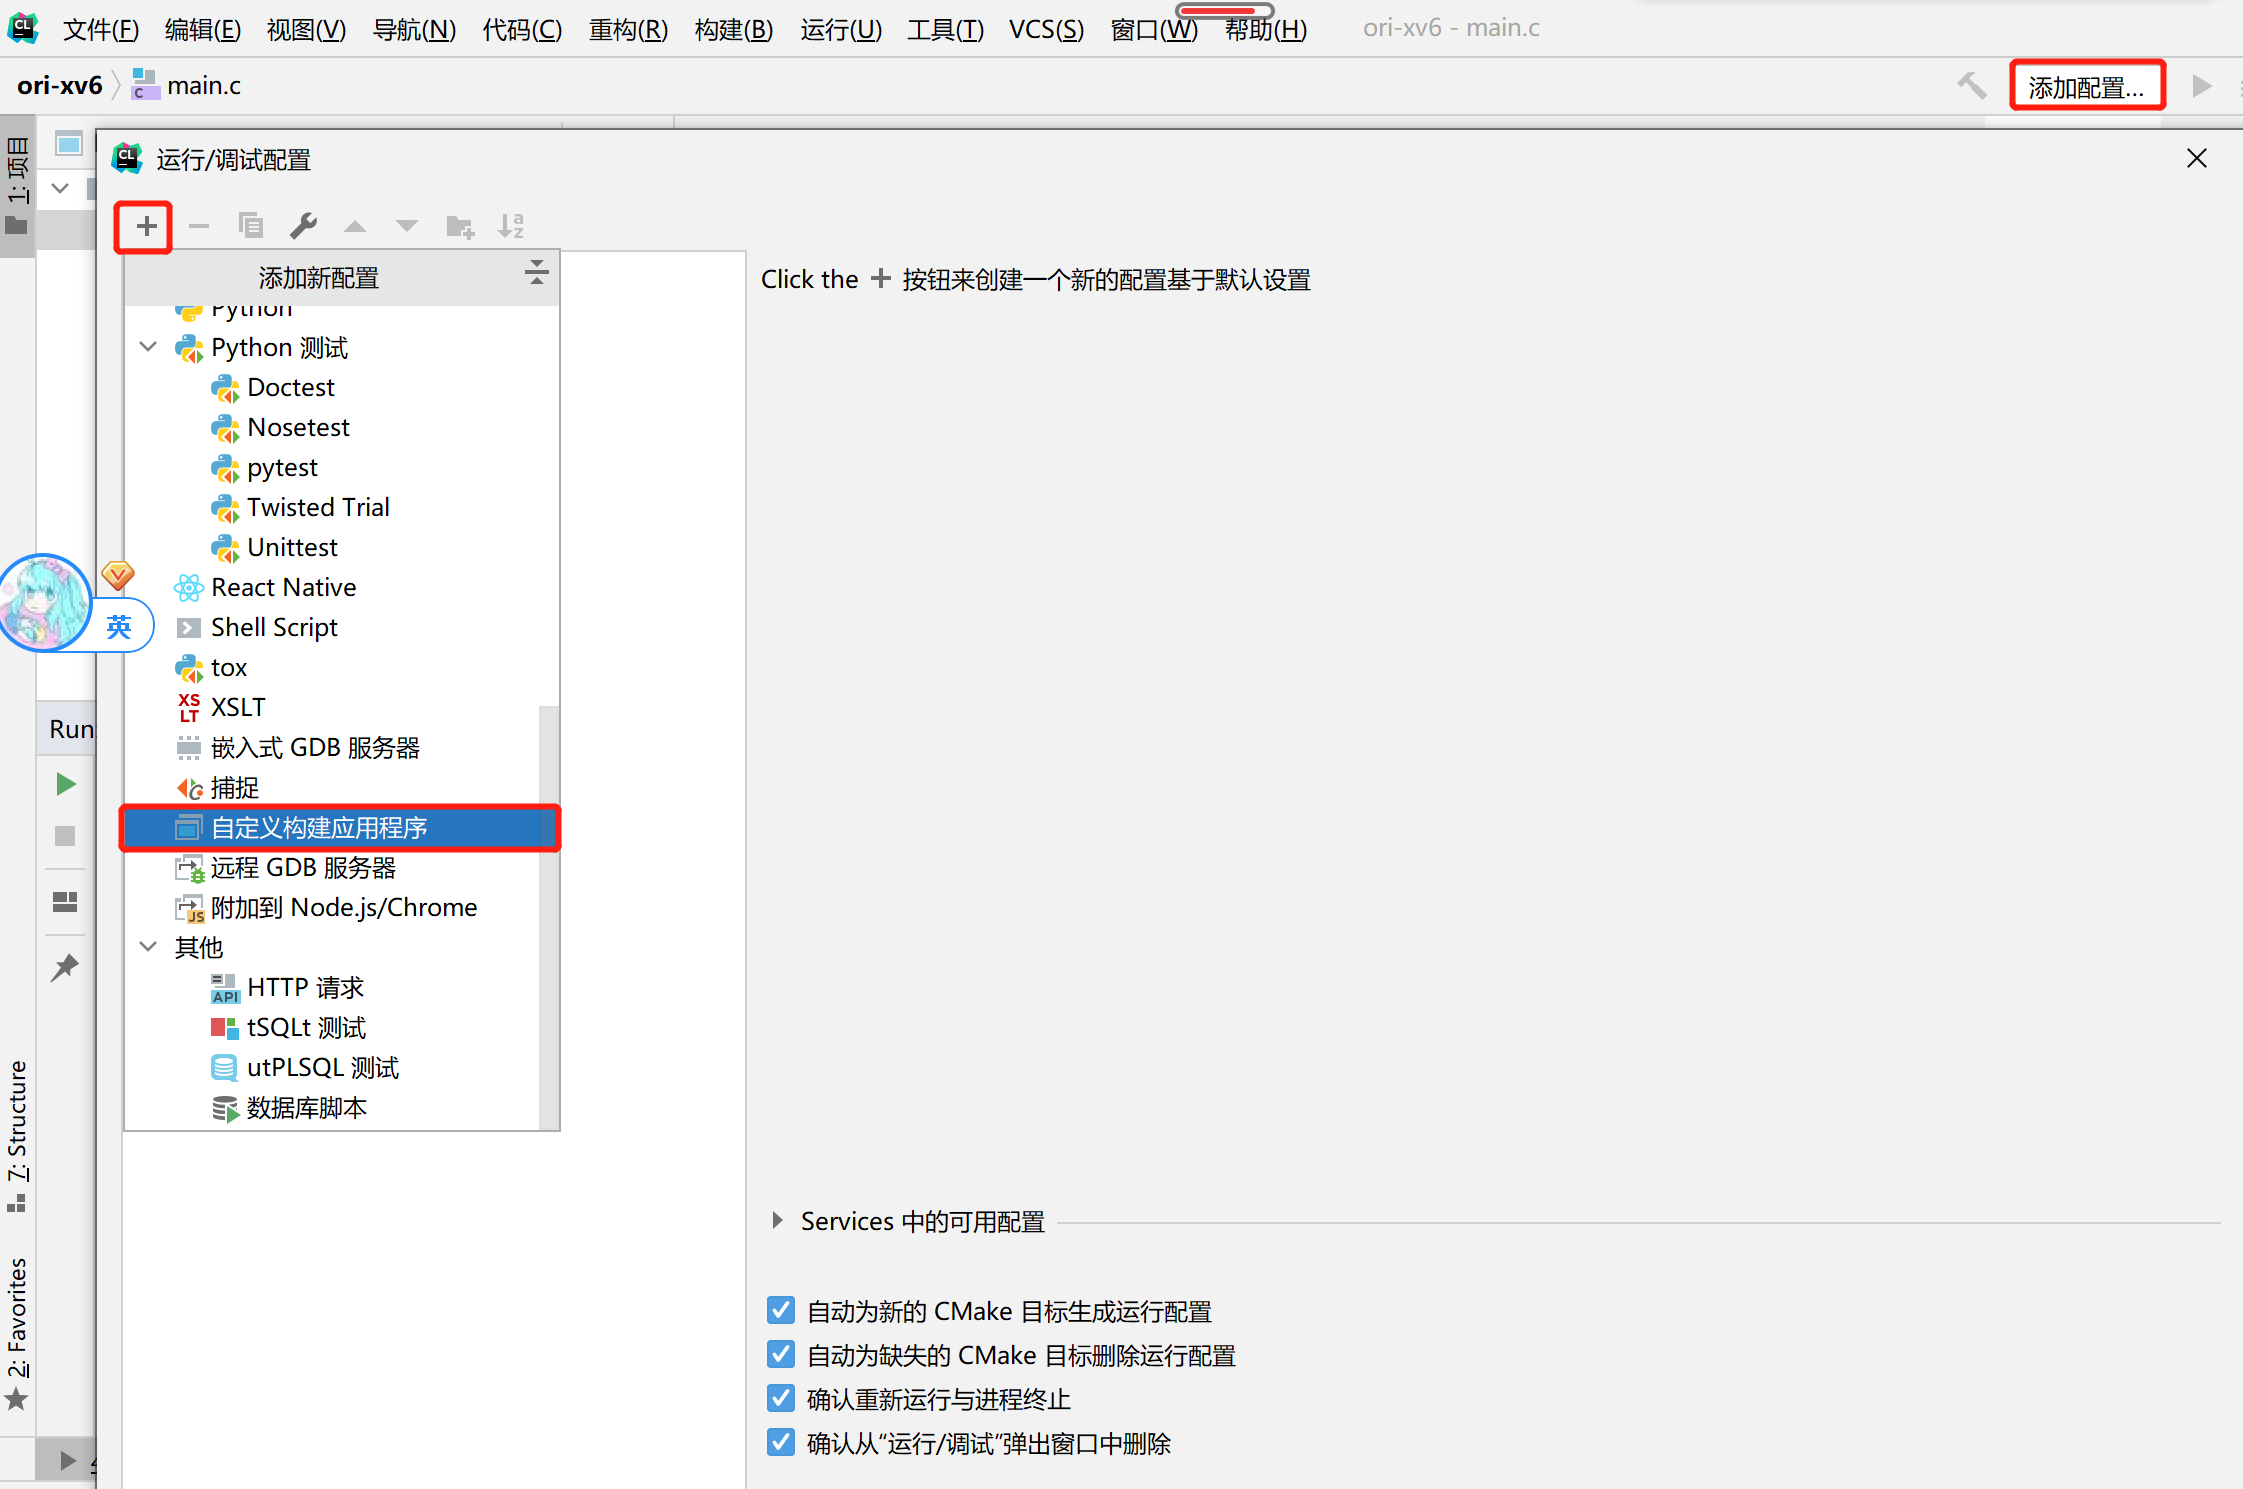Collapse the Python 测试 tree group
2243x1489 pixels.
click(x=148, y=347)
